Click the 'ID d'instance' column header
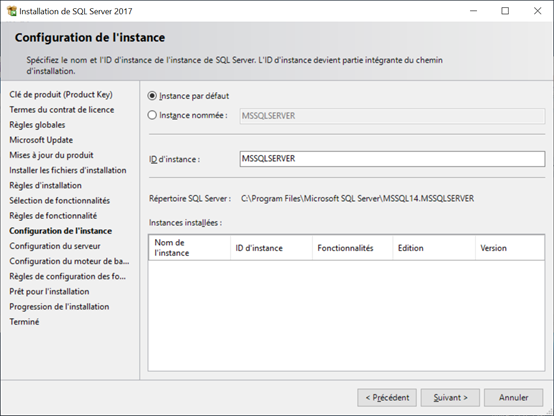Viewport: 554px width, 416px height. tap(271, 248)
